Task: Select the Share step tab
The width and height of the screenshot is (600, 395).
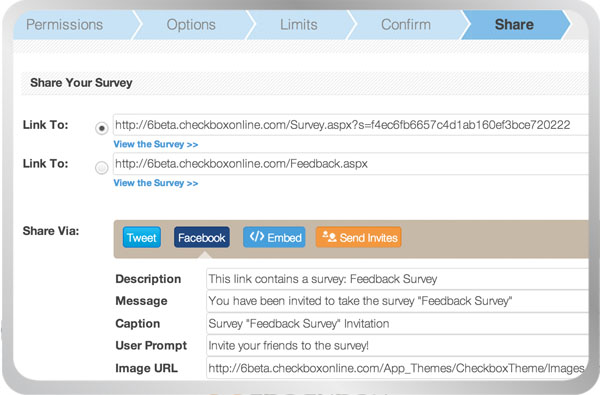Action: pos(514,25)
